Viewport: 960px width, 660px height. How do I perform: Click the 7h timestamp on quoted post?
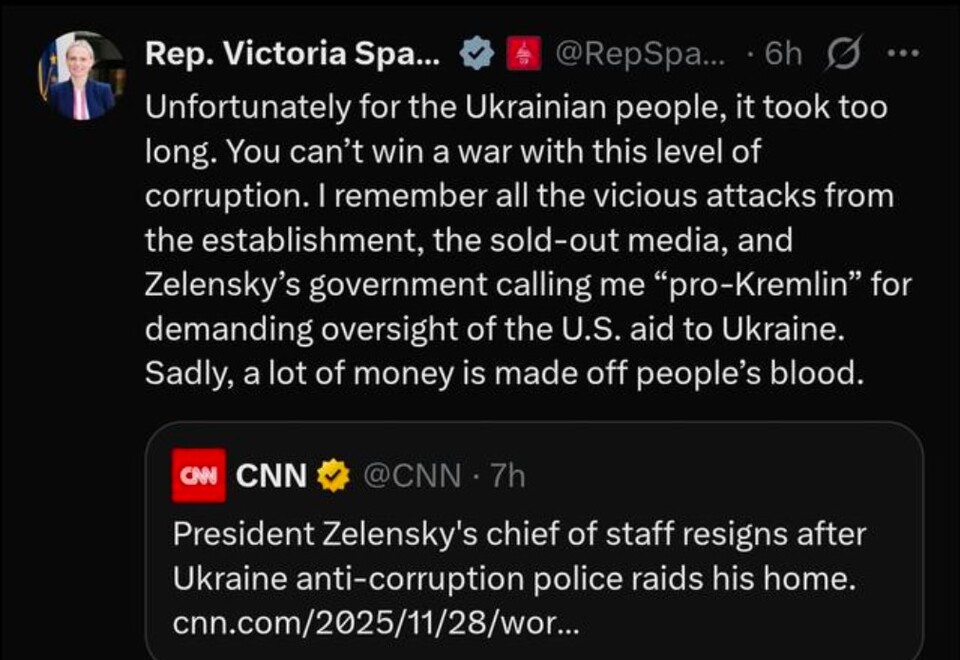[x=506, y=476]
